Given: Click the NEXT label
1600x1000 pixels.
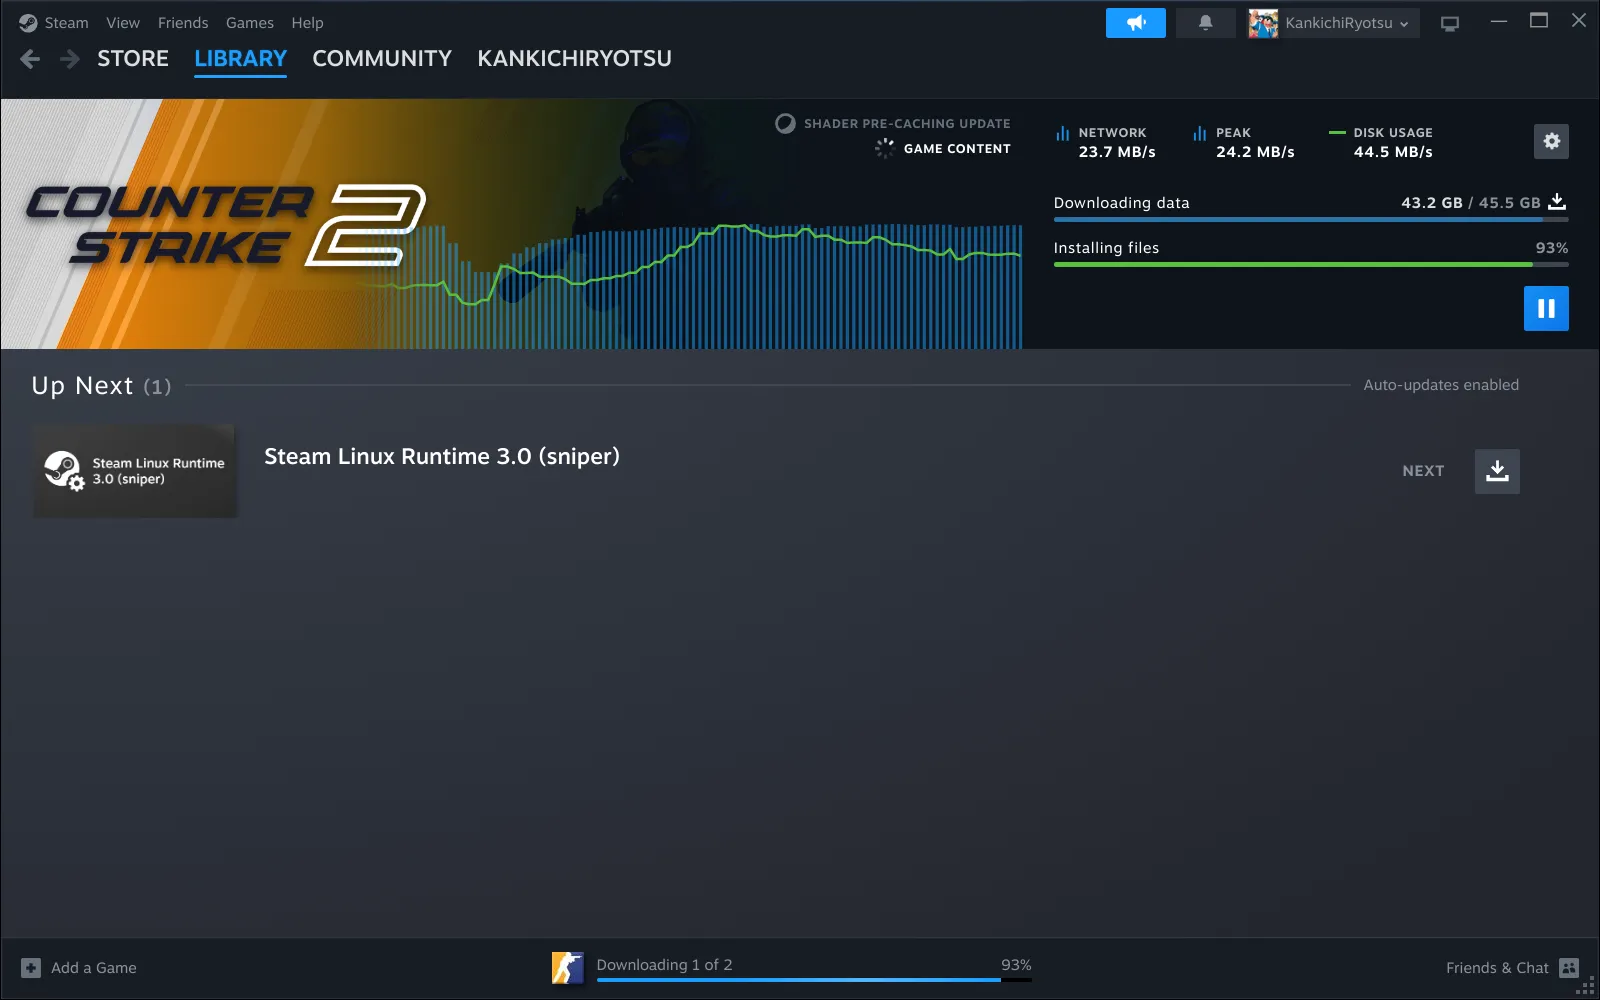Looking at the screenshot, I should (x=1423, y=471).
